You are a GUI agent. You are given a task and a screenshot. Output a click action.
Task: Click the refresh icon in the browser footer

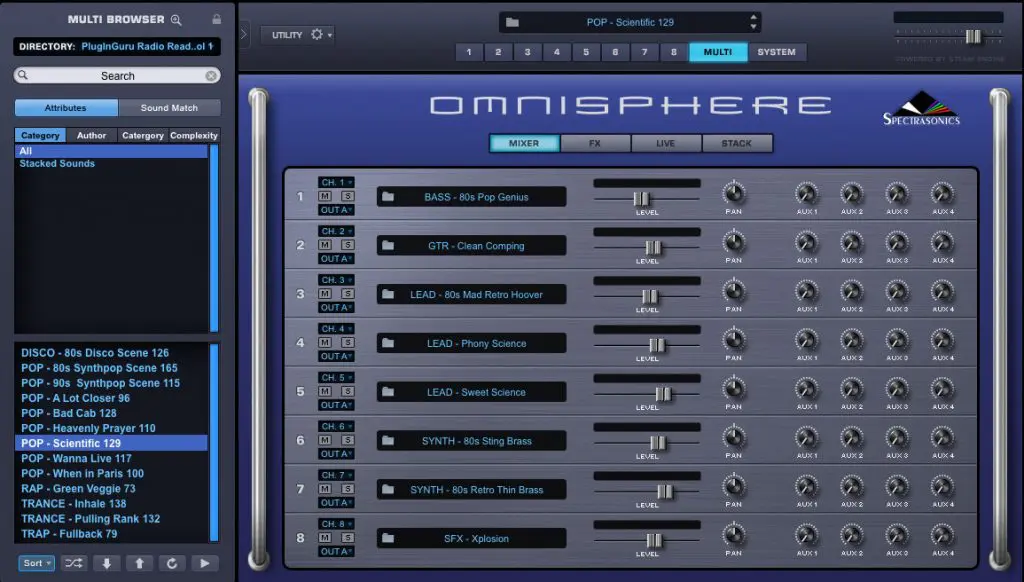172,563
